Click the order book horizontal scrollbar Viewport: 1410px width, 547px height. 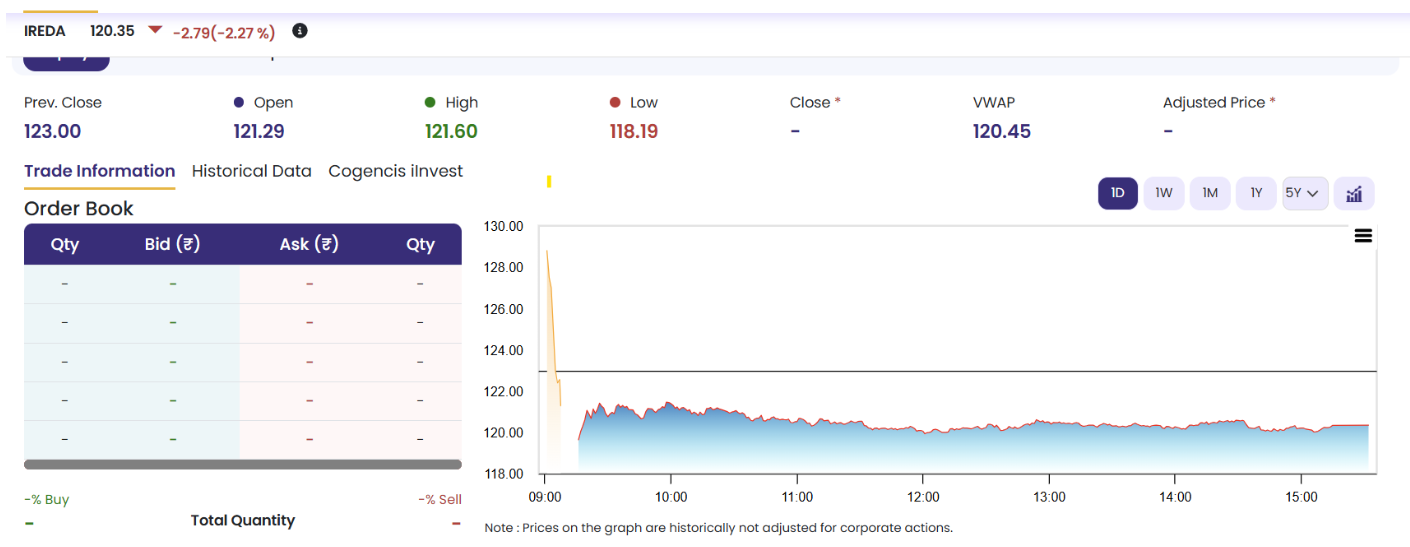click(243, 464)
